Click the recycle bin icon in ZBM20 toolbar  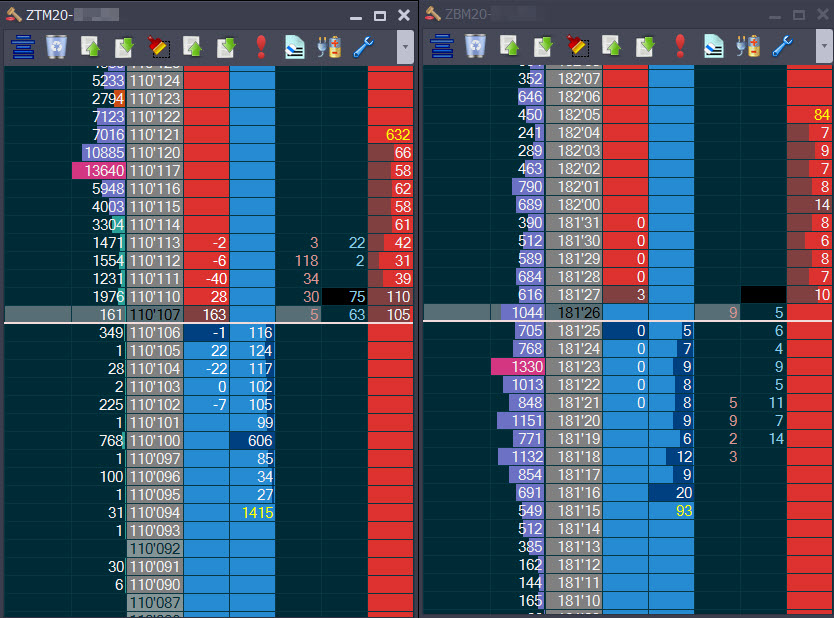point(476,46)
